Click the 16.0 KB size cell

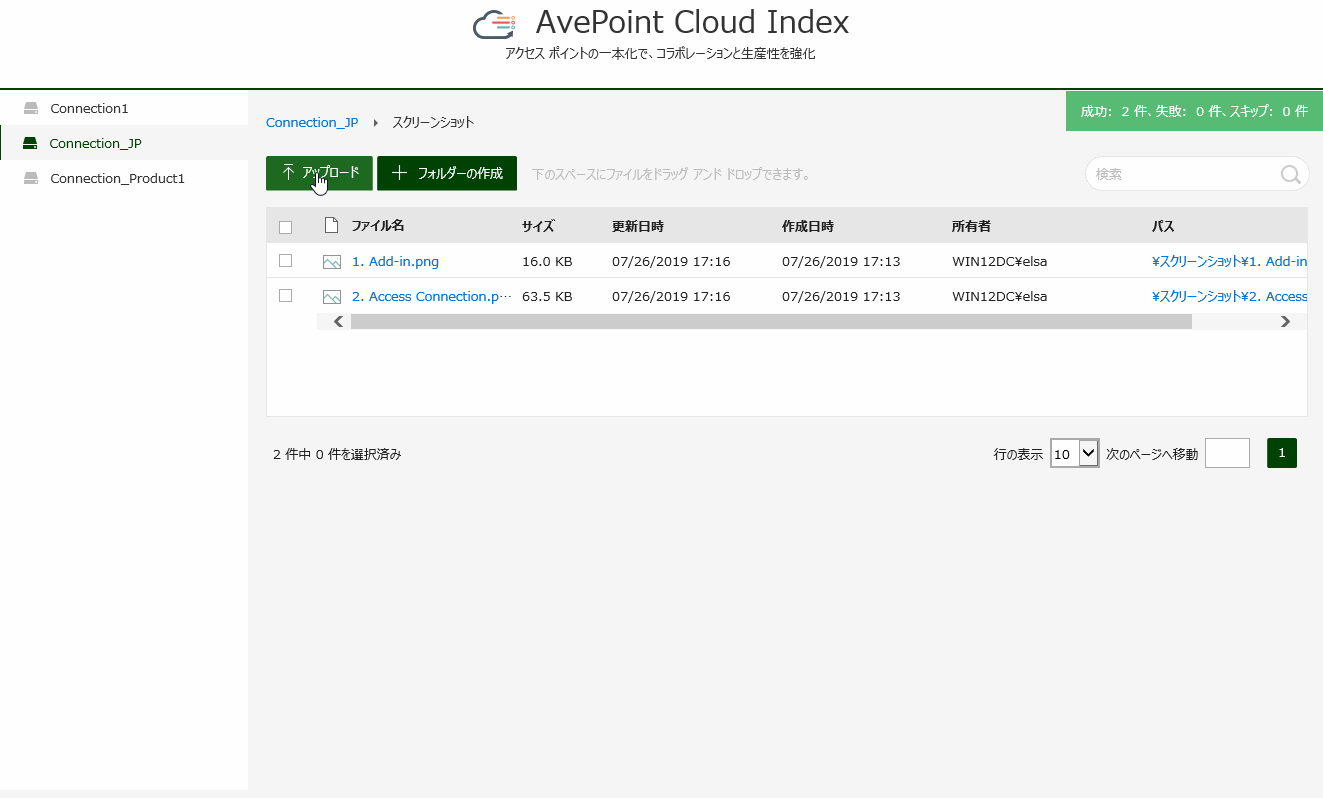click(547, 262)
